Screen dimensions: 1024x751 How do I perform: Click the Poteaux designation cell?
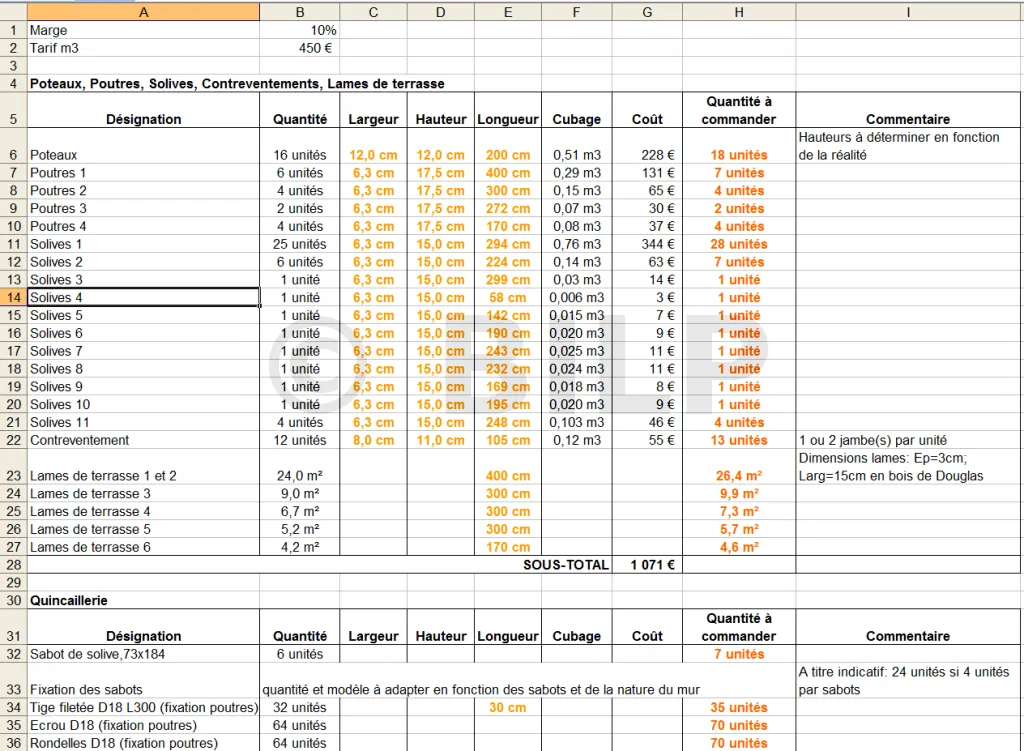tap(143, 155)
